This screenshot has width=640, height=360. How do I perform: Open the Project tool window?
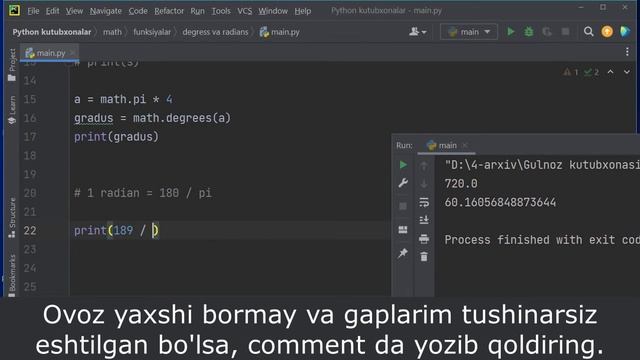pyautogui.click(x=12, y=64)
